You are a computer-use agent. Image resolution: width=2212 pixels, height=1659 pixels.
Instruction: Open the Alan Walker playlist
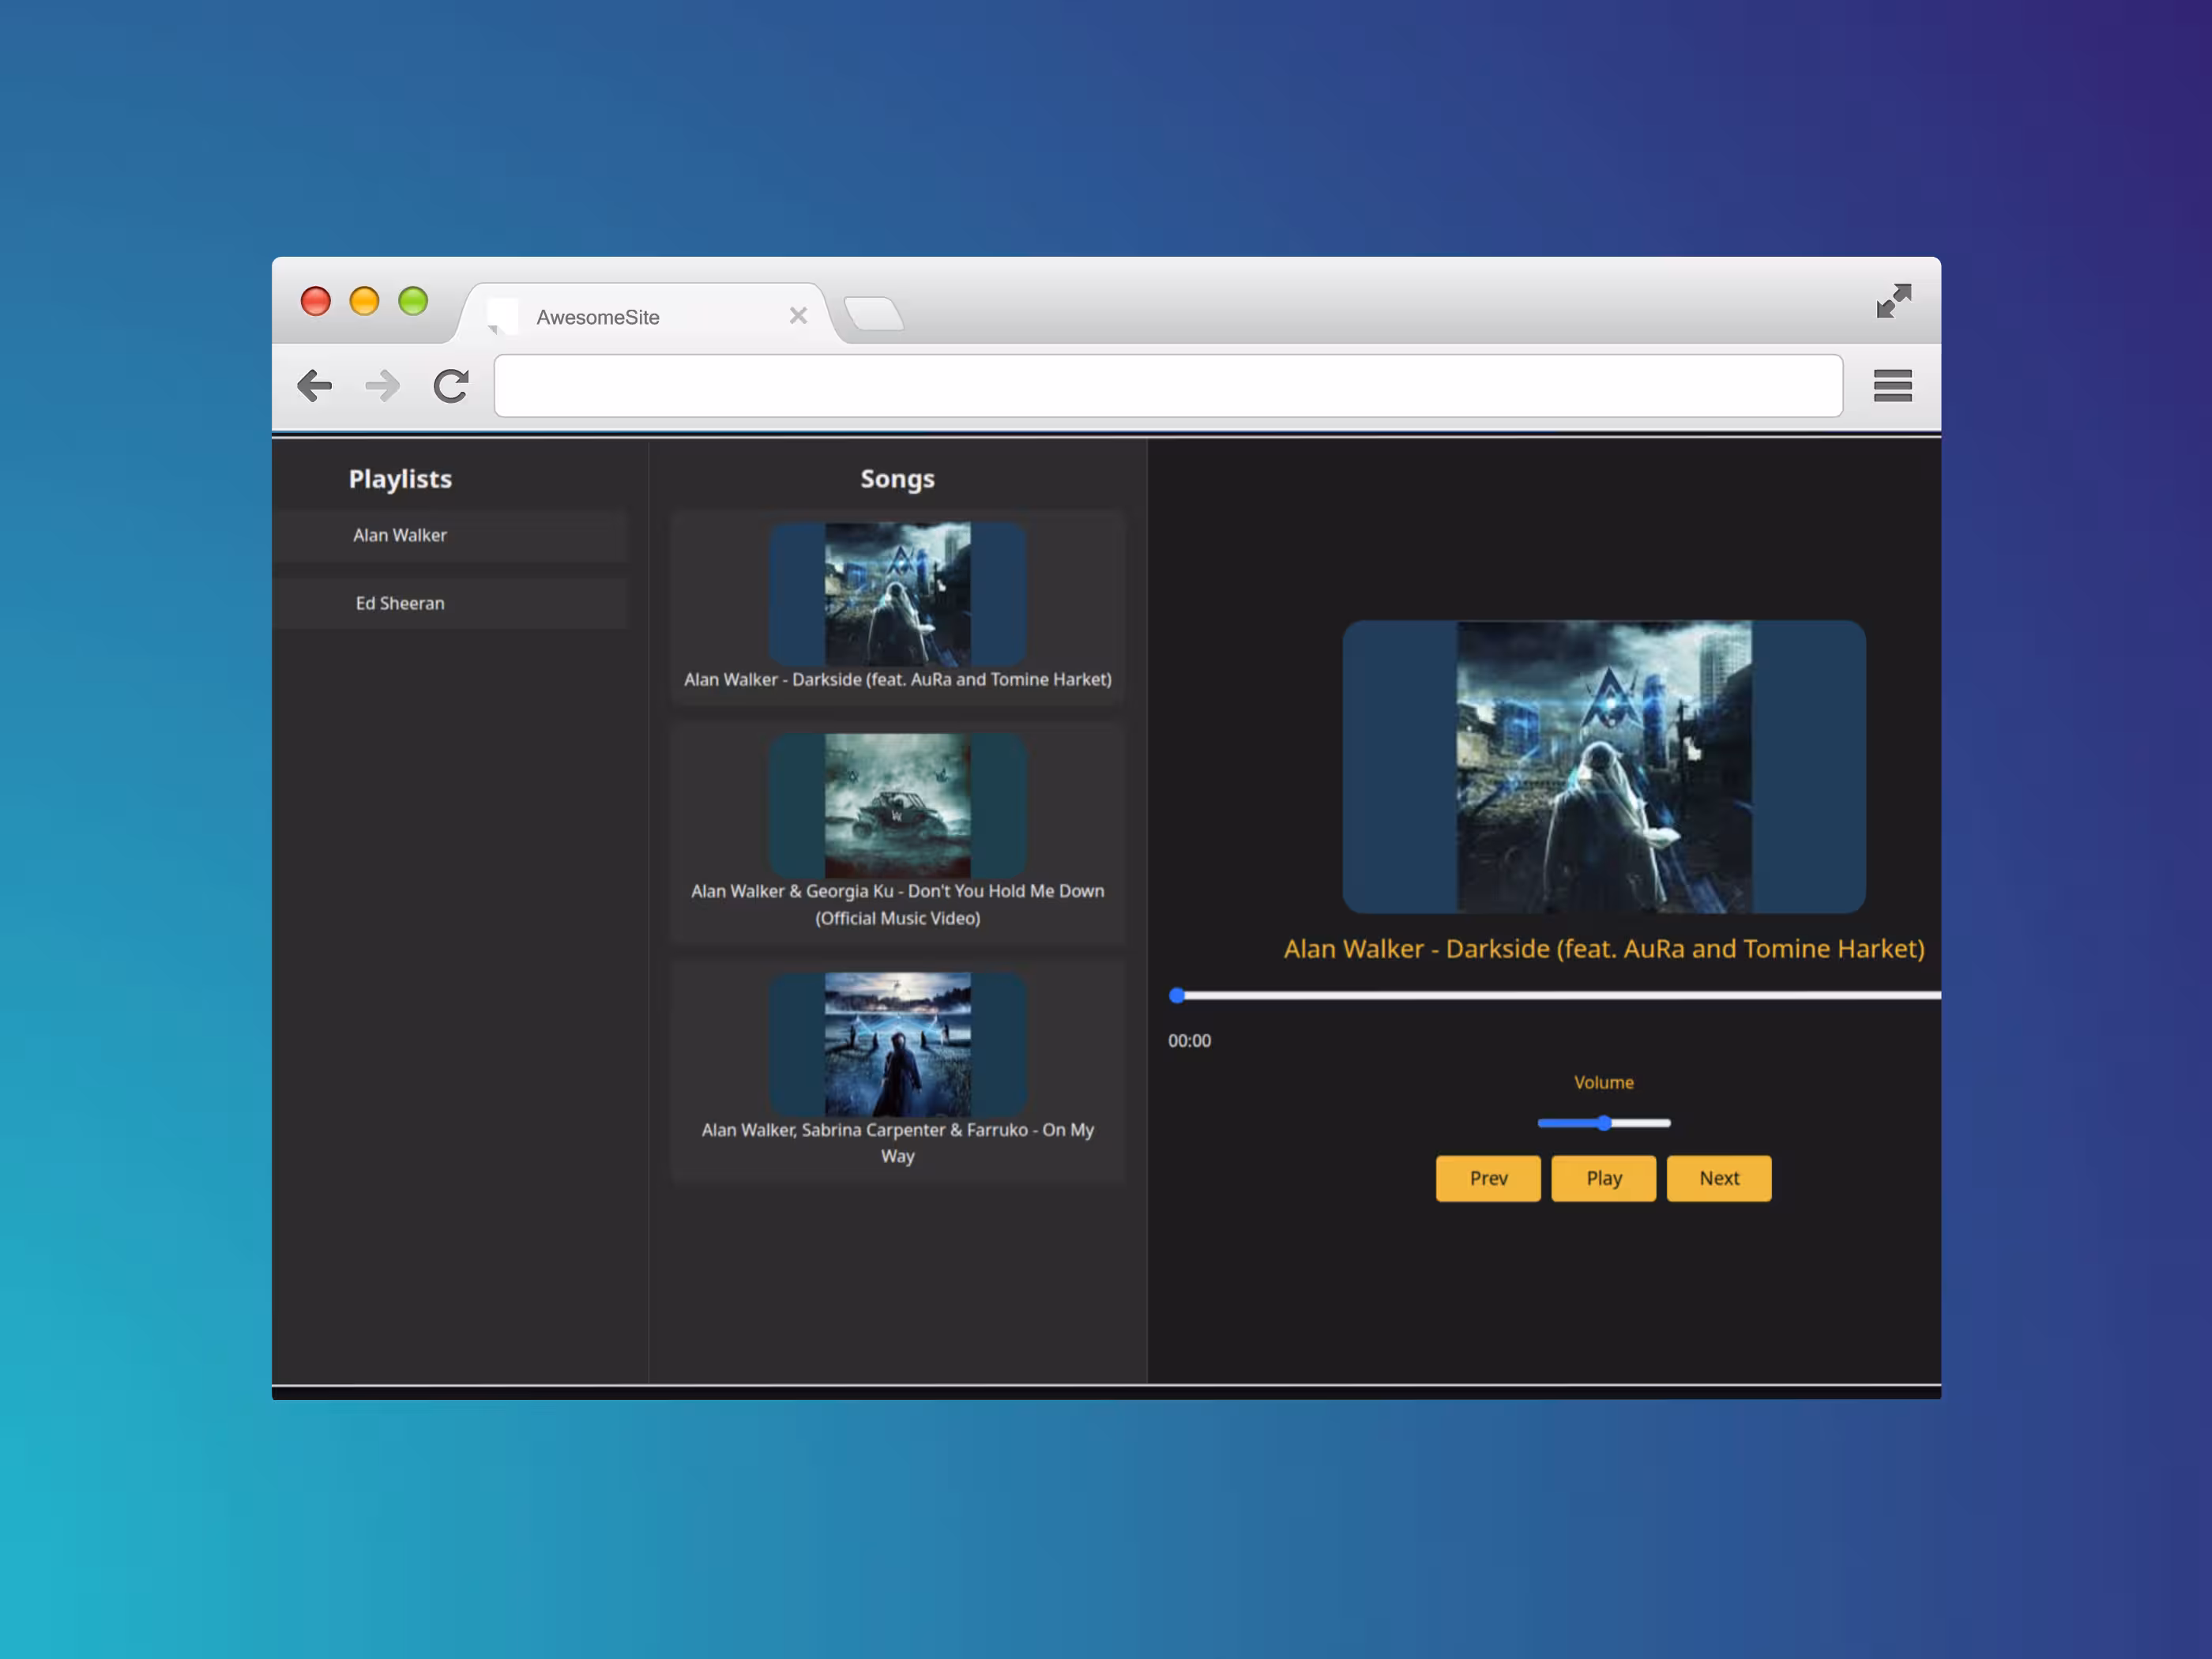[x=450, y=535]
